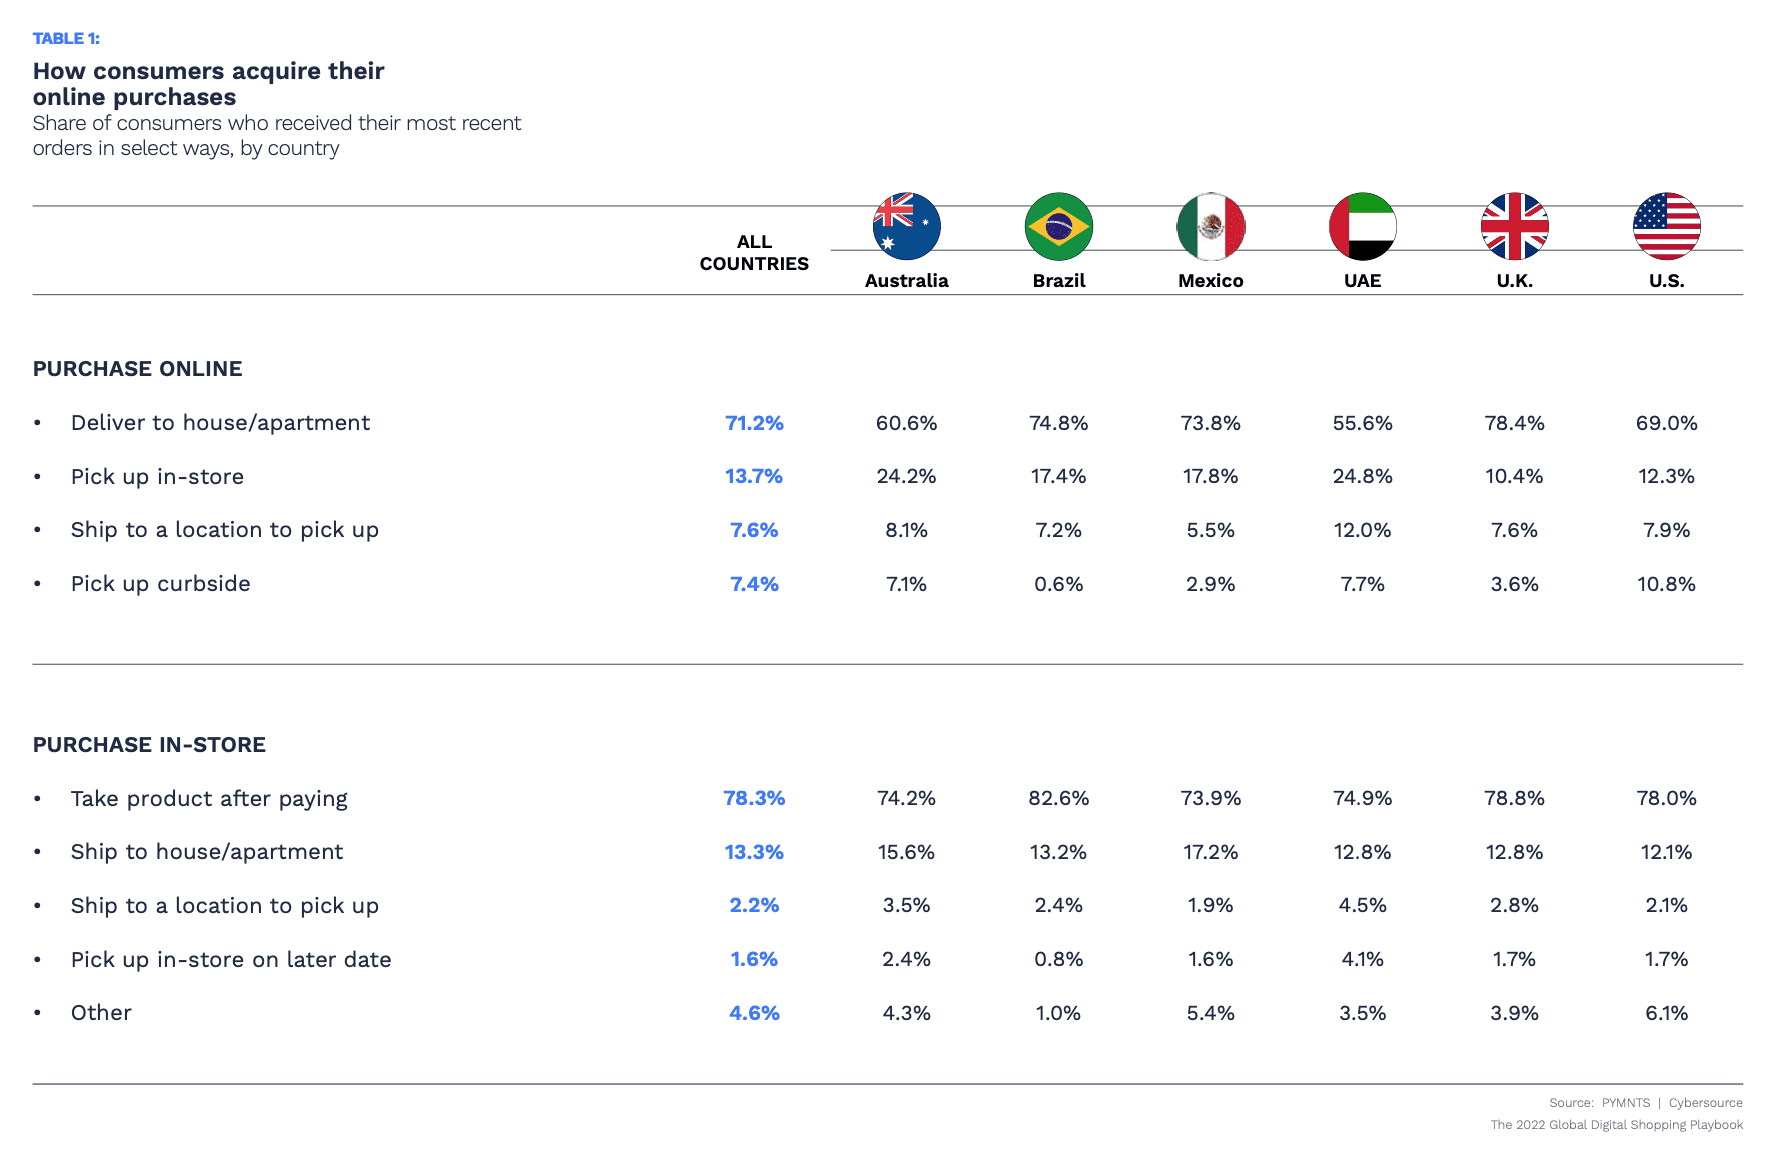Click the PURCHASE IN-STORE section heading
The image size is (1773, 1162).
tap(149, 745)
